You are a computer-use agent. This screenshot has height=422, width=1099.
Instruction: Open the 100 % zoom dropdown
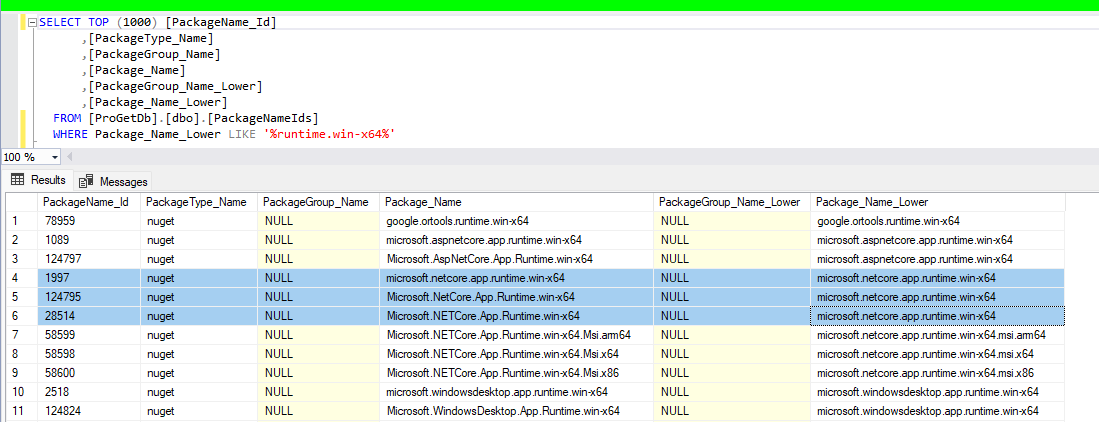coord(54,158)
